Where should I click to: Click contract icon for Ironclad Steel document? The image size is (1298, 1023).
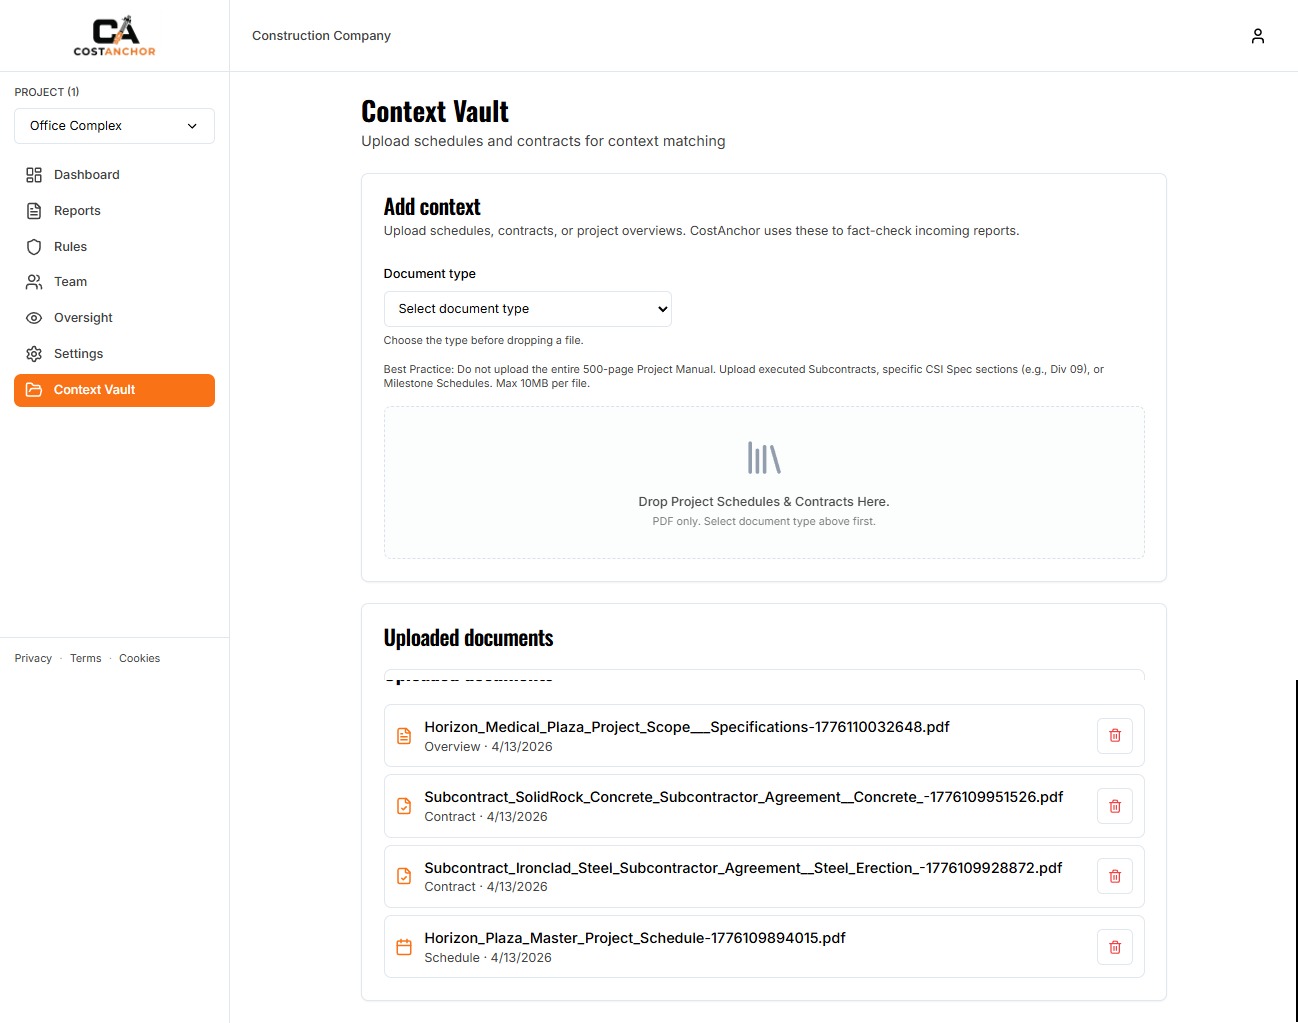pyautogui.click(x=404, y=877)
